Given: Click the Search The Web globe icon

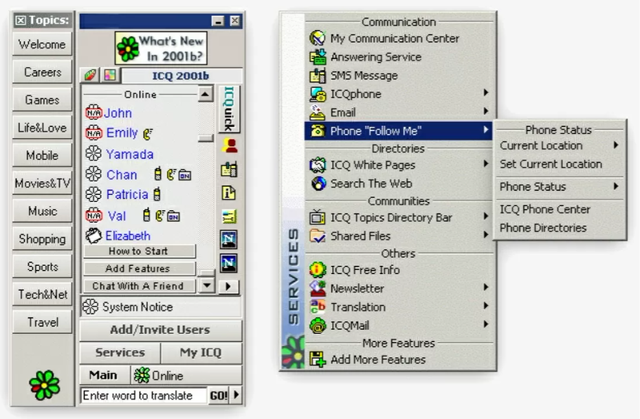Looking at the screenshot, I should [x=318, y=184].
